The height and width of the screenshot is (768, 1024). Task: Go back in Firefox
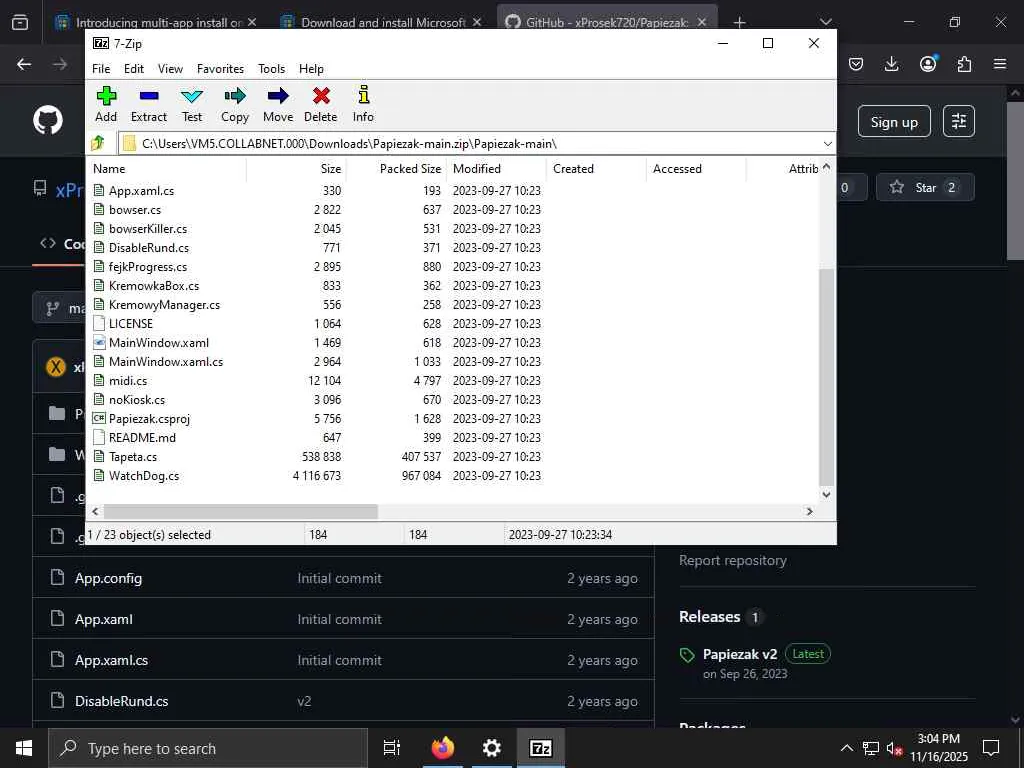pos(24,64)
